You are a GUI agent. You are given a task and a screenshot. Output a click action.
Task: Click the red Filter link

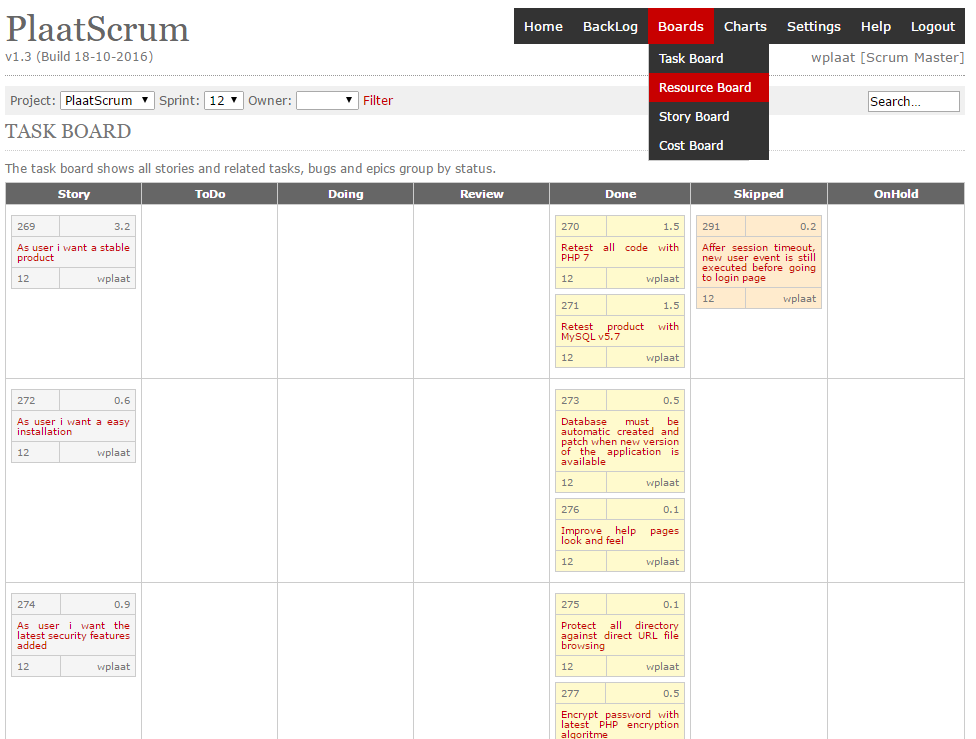tap(378, 100)
